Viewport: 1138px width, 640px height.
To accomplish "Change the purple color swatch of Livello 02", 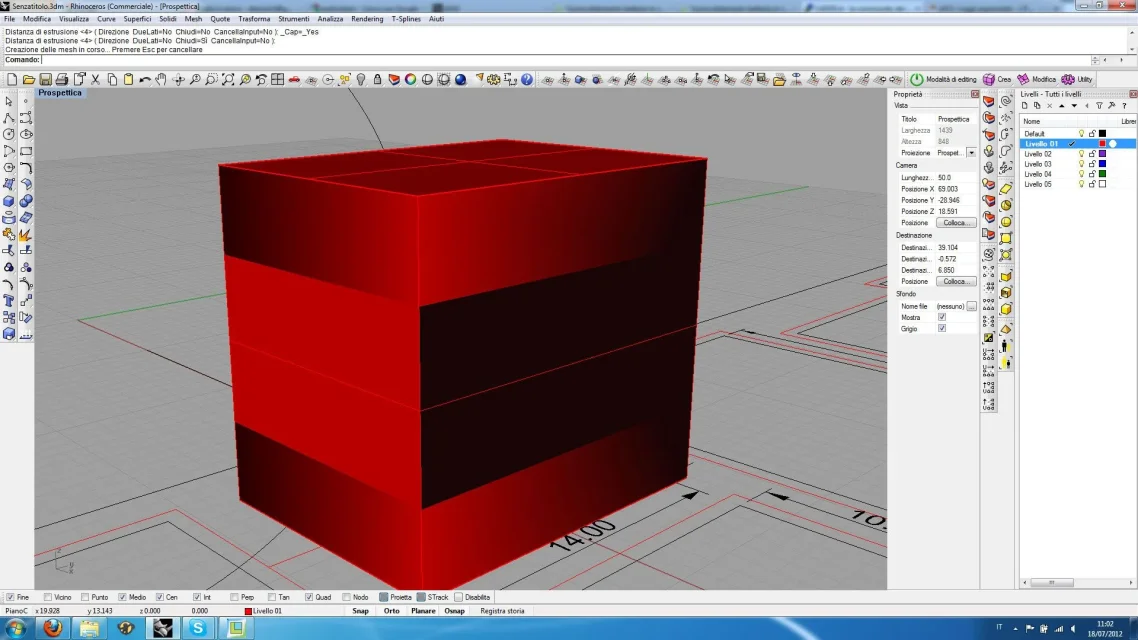I will (x=1102, y=154).
